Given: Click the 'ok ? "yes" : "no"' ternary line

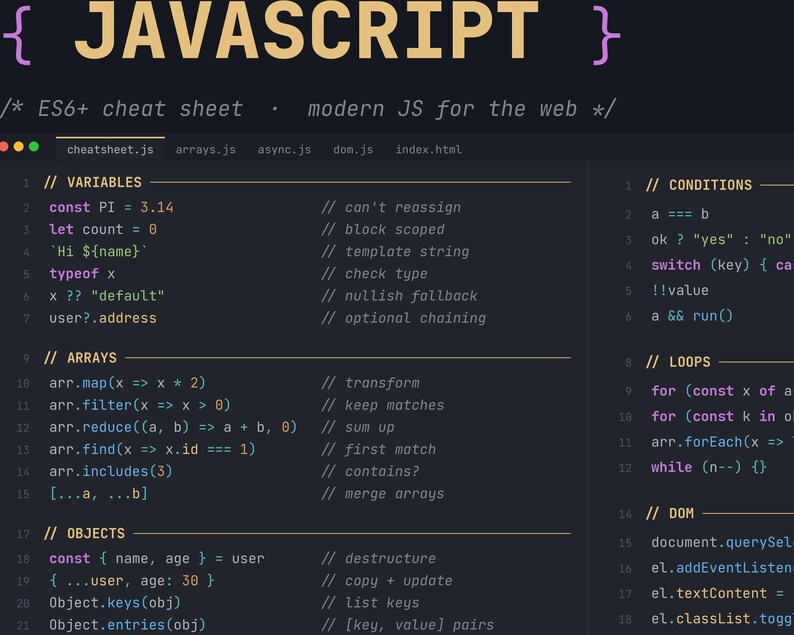Looking at the screenshot, I should [721, 240].
